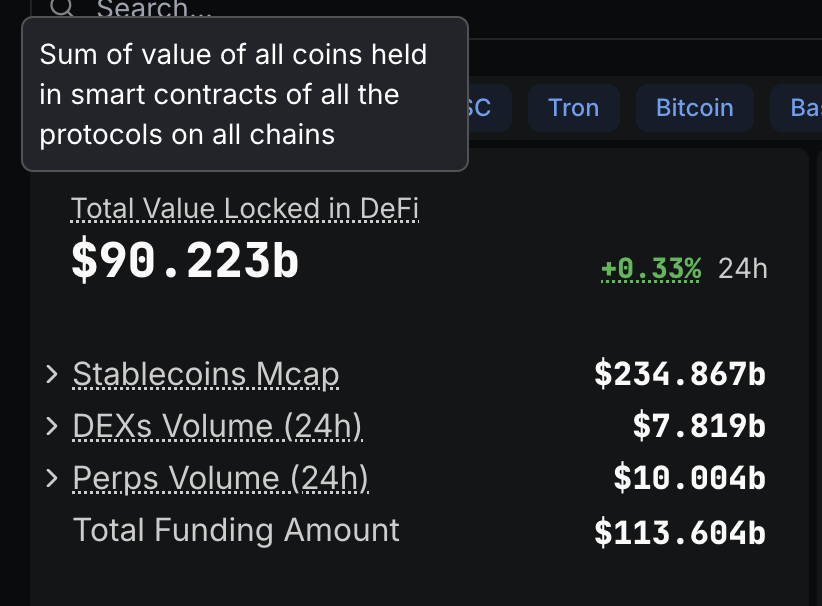
Task: Open the Stablecoins Mcap label
Action: [x=206, y=374]
